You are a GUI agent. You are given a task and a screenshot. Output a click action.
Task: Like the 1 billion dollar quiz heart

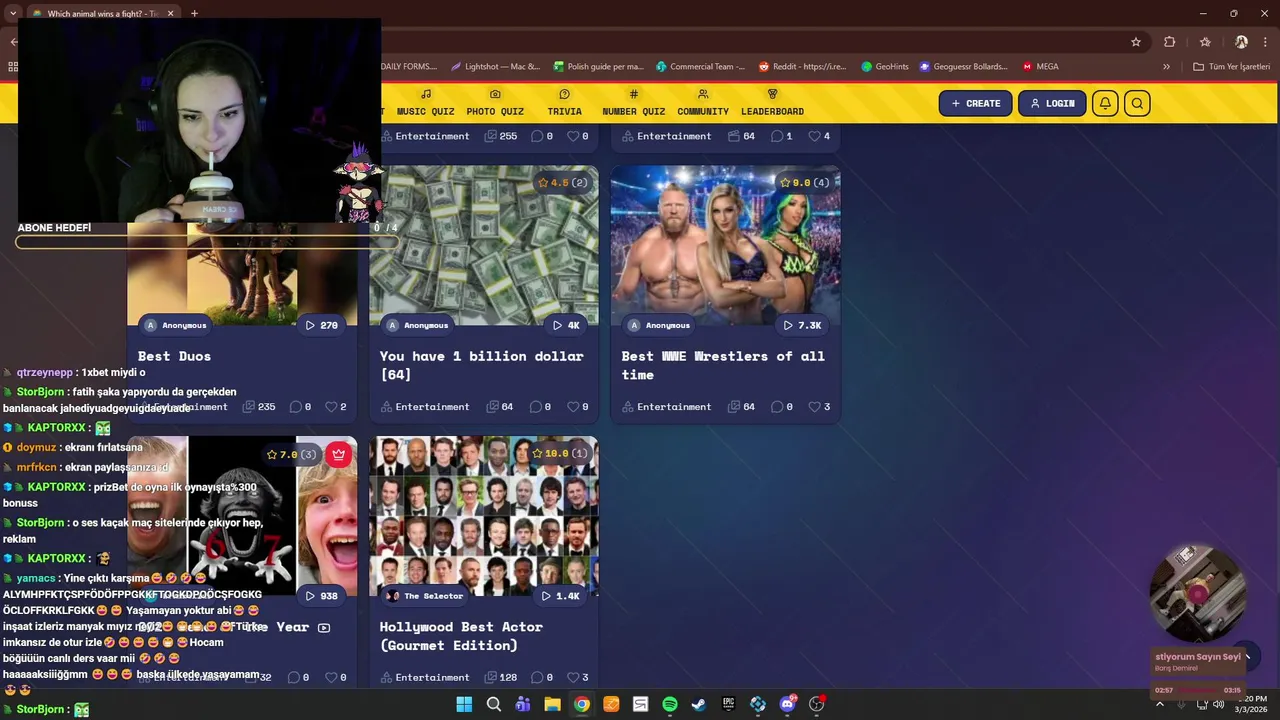tap(573, 407)
